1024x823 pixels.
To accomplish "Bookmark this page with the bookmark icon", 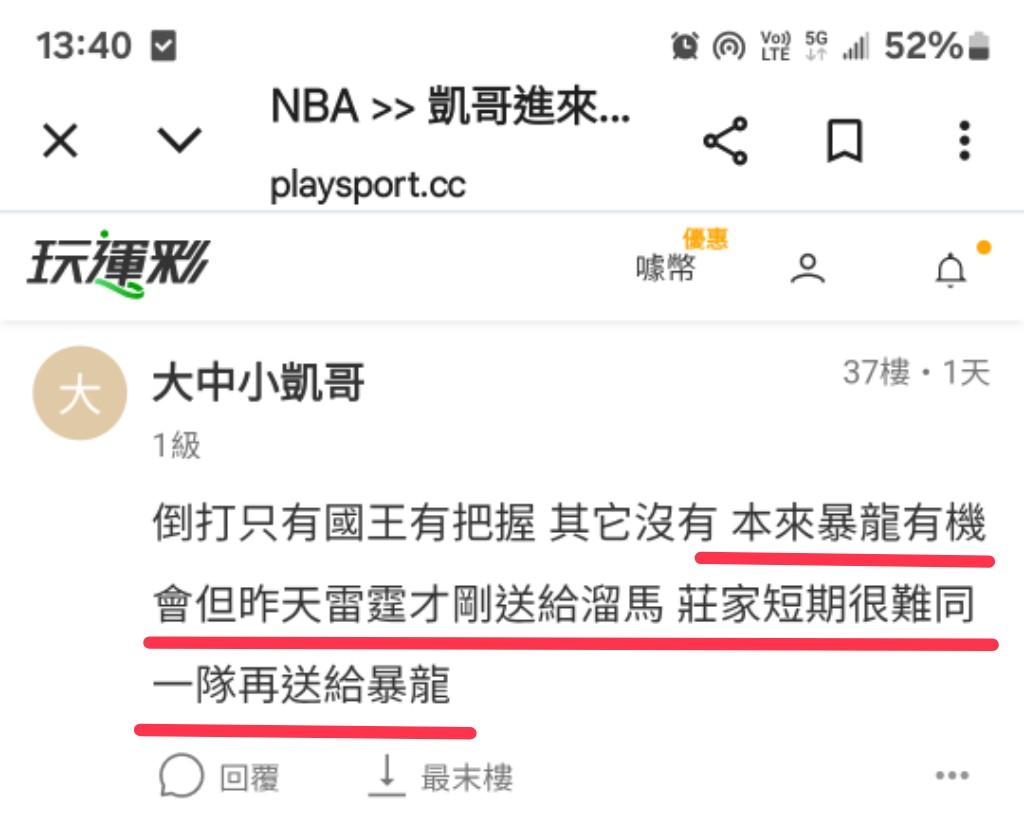I will [x=844, y=140].
